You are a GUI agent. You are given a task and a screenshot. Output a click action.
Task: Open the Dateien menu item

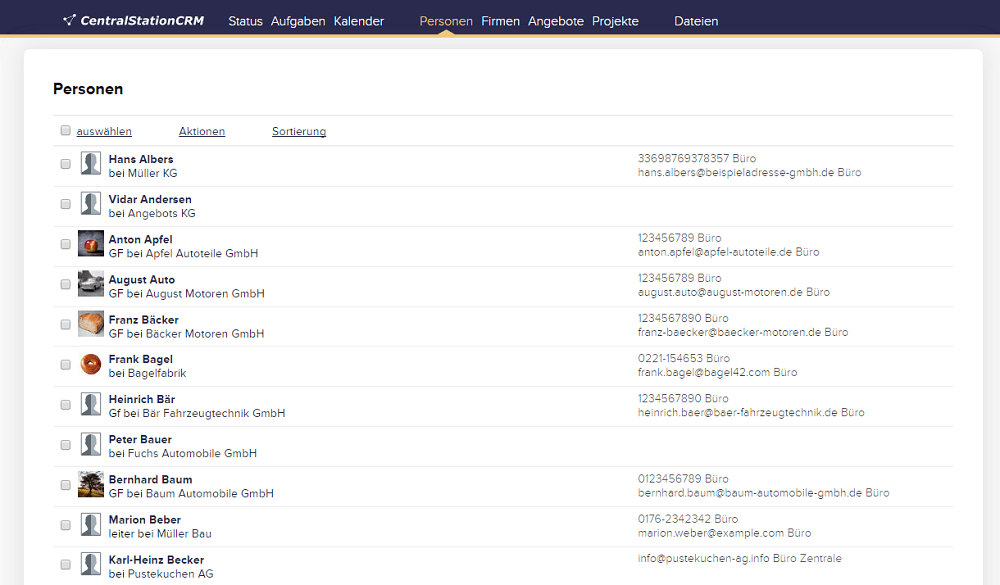(696, 21)
